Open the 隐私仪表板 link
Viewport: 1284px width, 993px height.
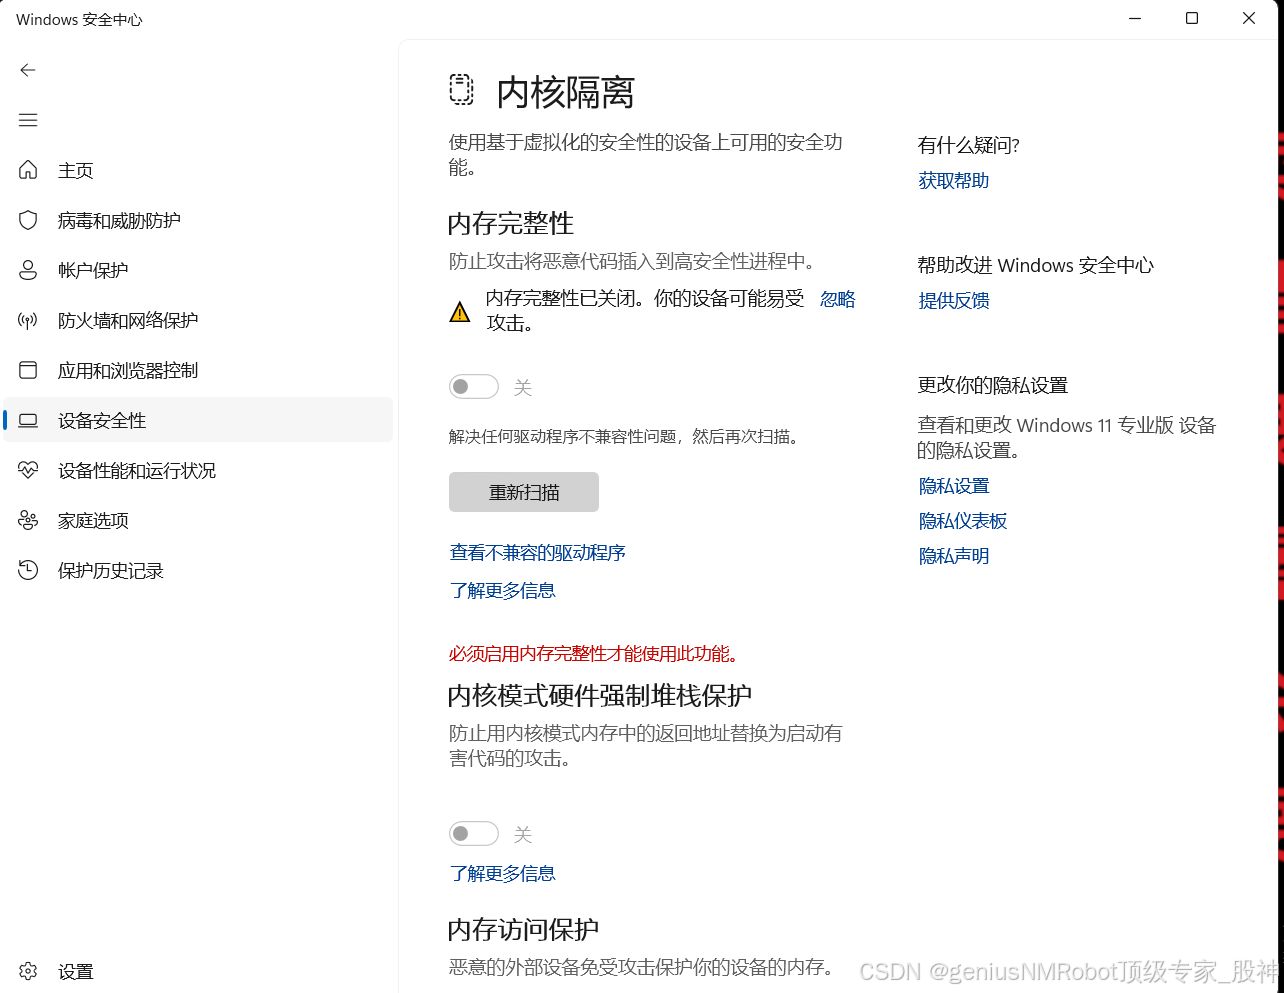coord(963,520)
